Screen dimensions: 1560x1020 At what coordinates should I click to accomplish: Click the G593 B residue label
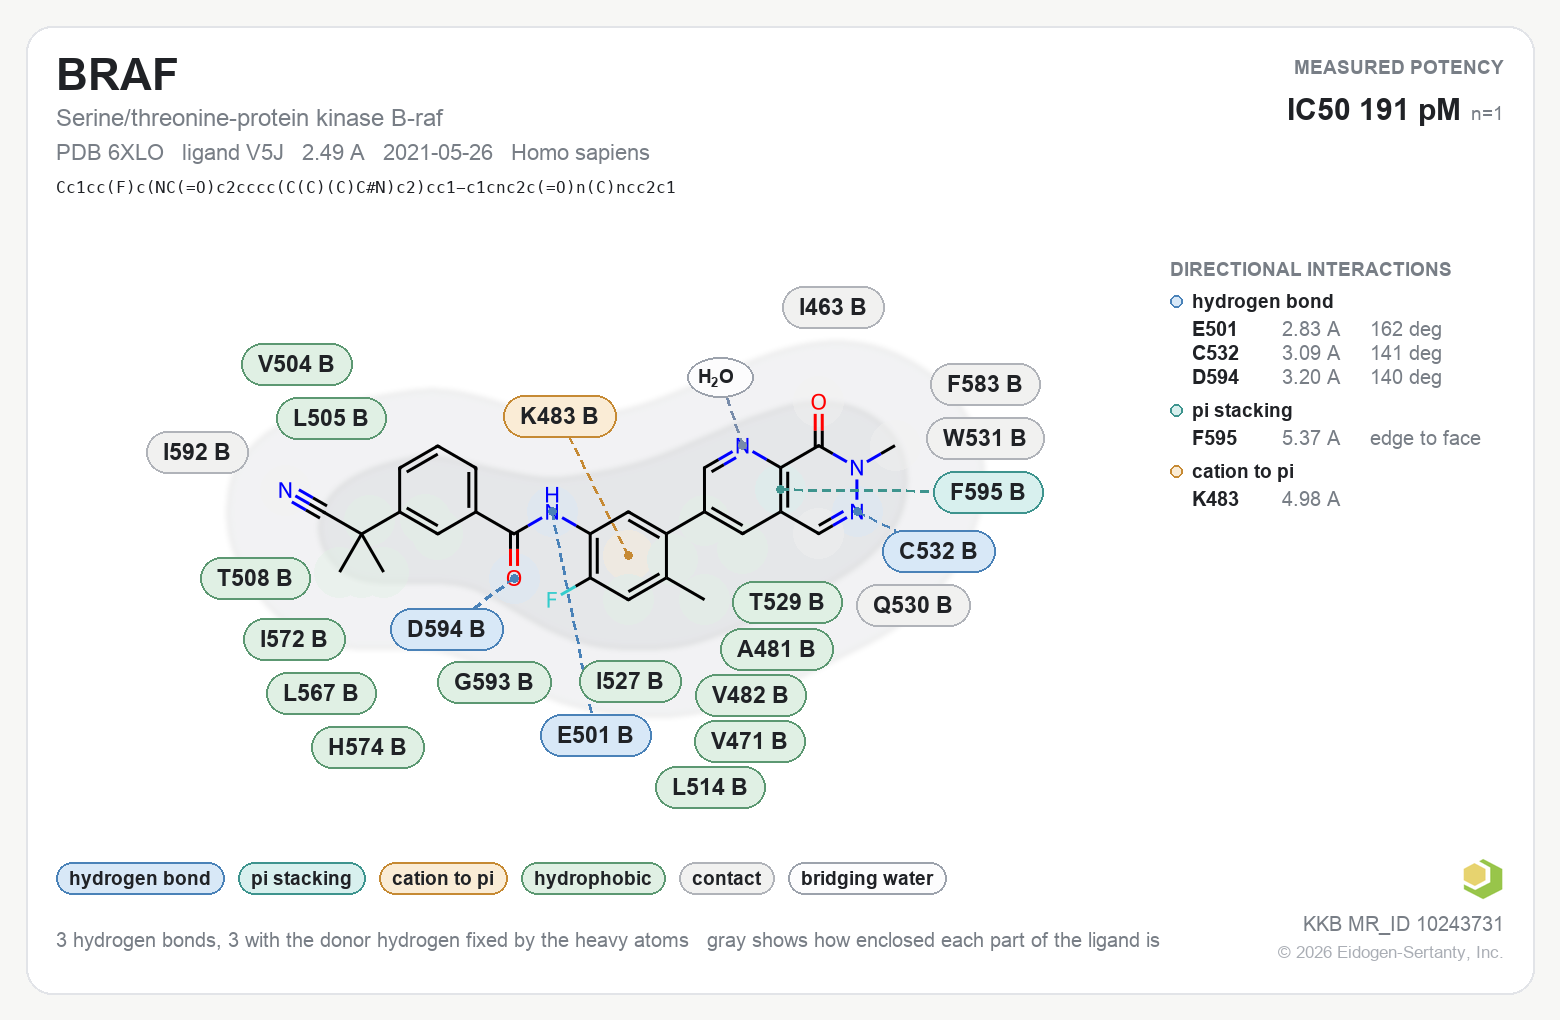(x=494, y=682)
